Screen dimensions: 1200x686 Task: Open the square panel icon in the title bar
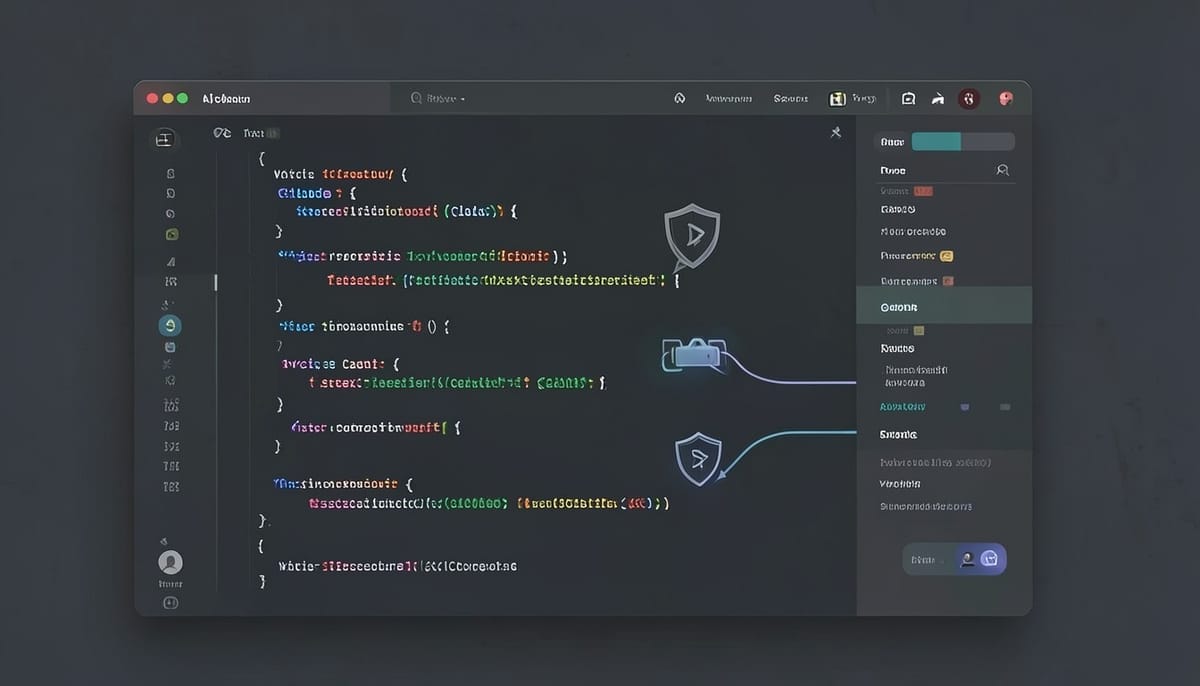[908, 98]
